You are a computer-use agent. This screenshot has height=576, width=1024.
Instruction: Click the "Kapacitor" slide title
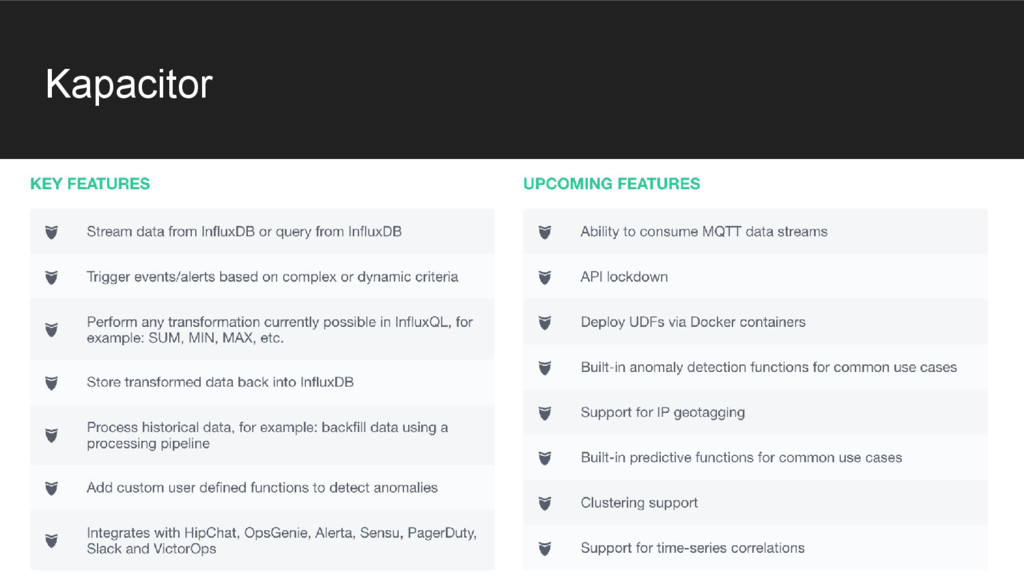pos(129,85)
